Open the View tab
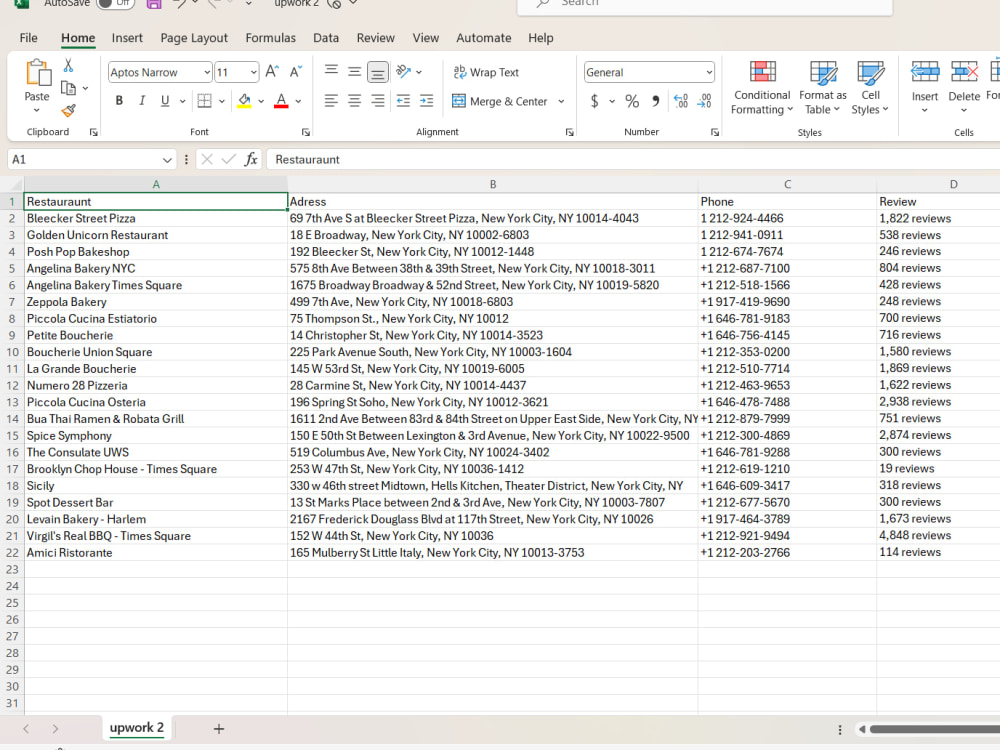Viewport: 1000px width, 750px height. point(425,38)
